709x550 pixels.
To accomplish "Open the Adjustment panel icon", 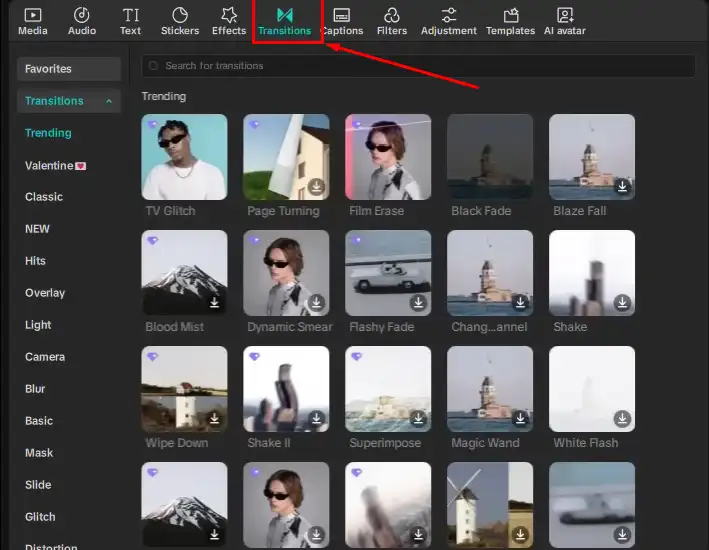I will point(447,16).
